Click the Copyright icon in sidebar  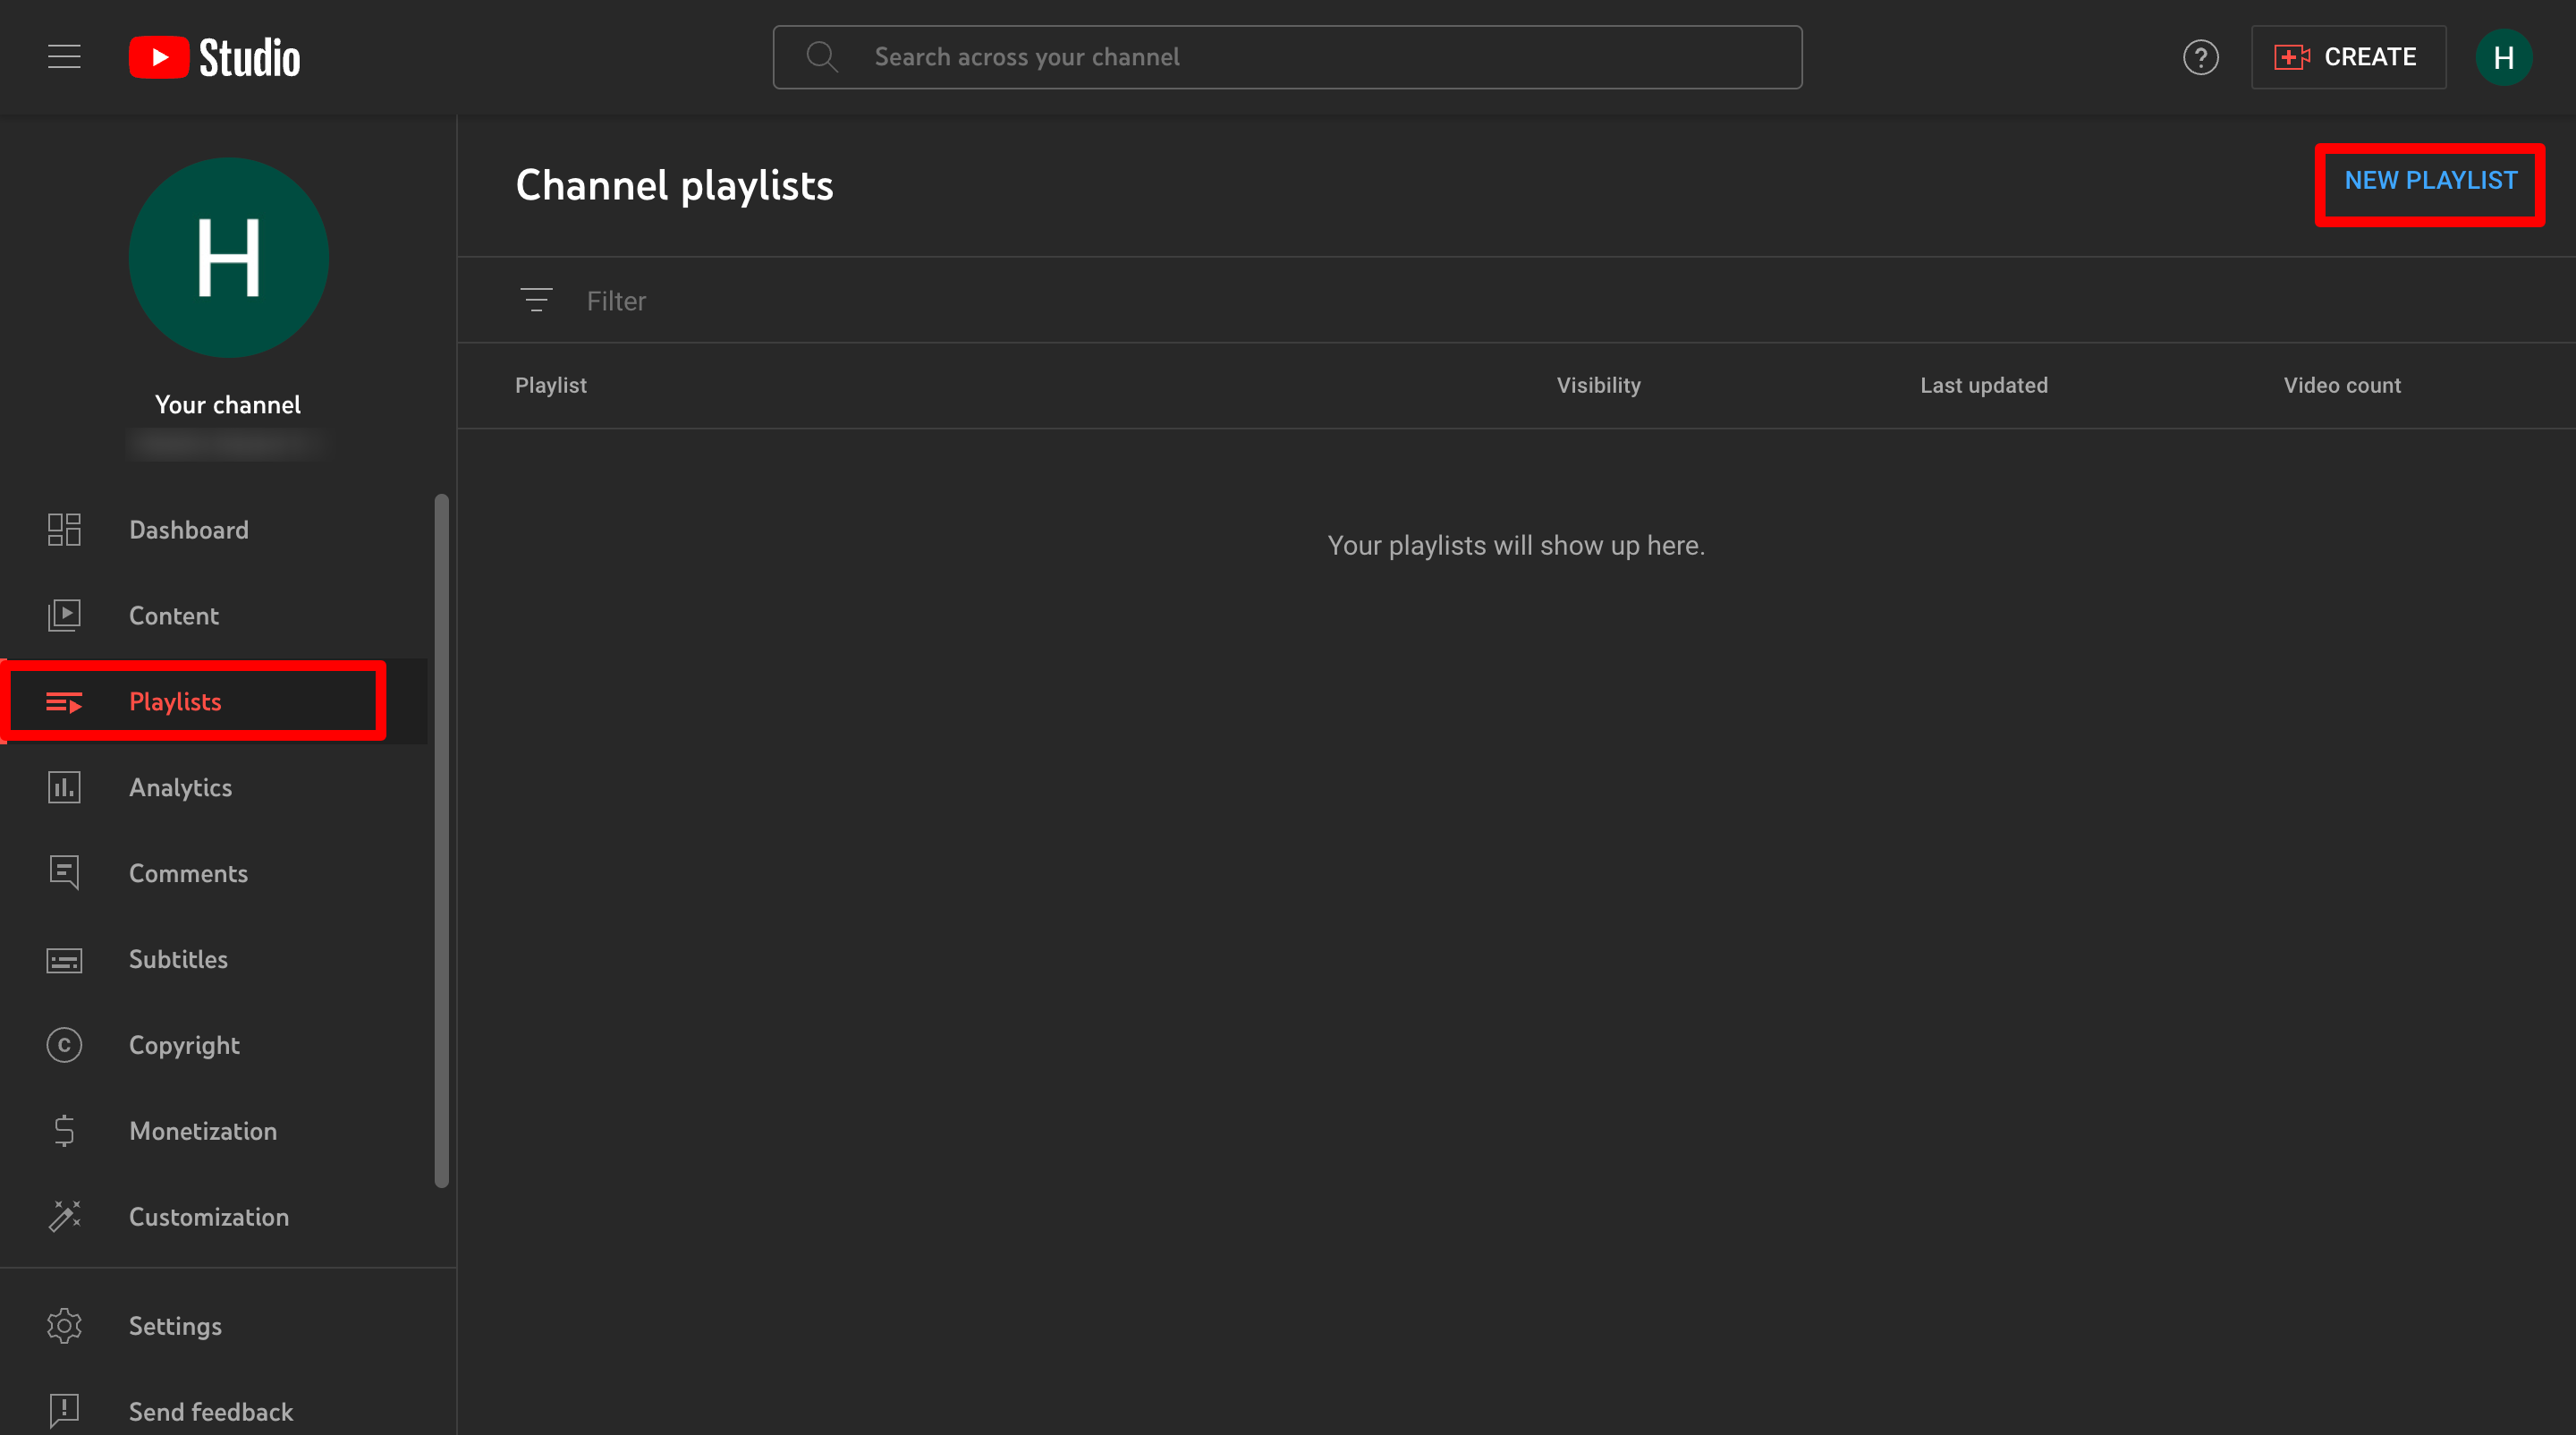coord(64,1044)
